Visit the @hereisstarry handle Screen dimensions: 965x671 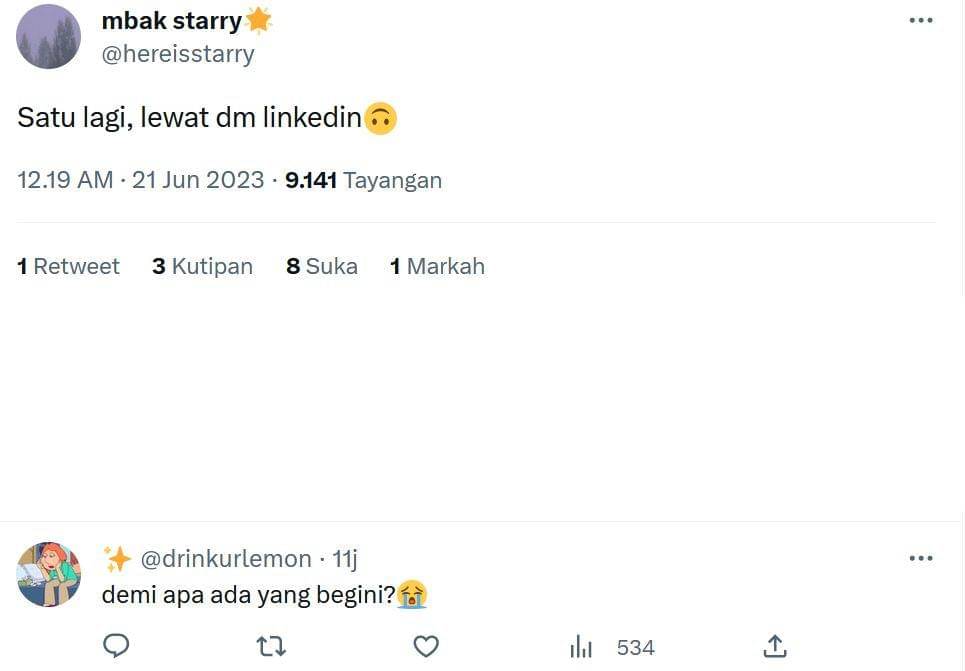coord(178,54)
